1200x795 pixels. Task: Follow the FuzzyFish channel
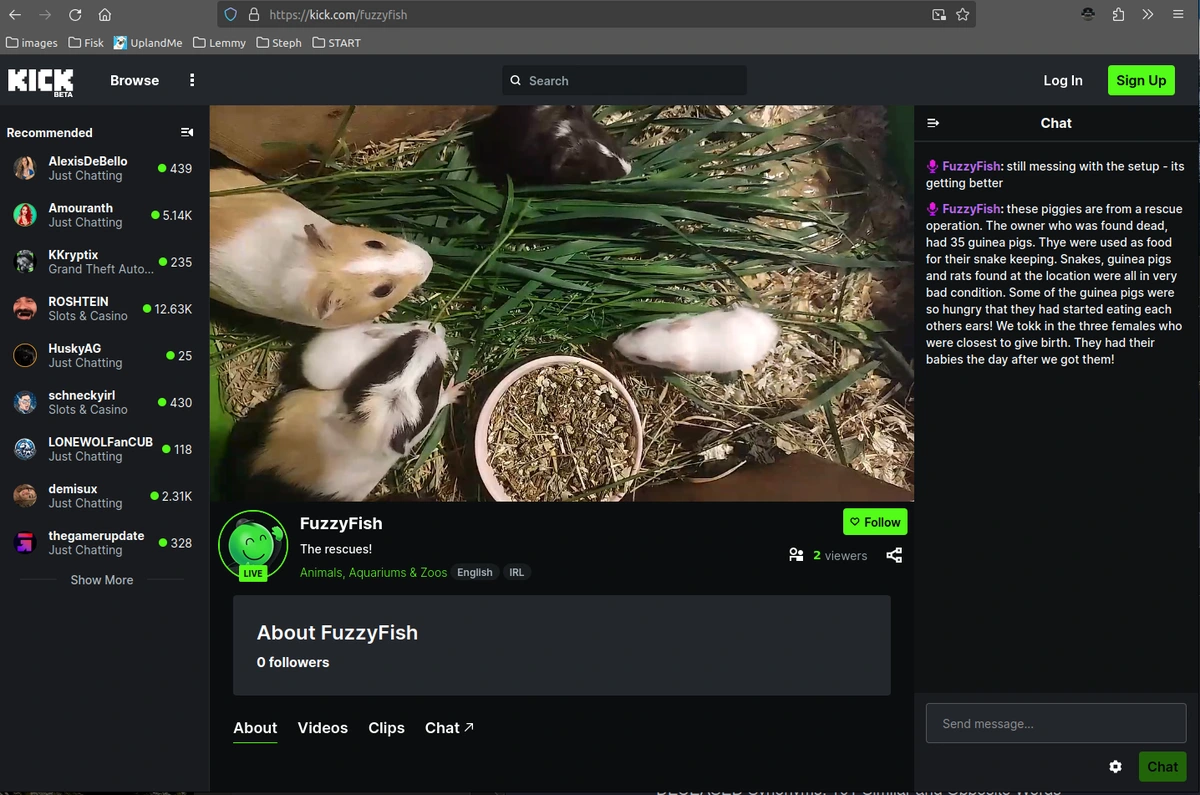pyautogui.click(x=874, y=522)
